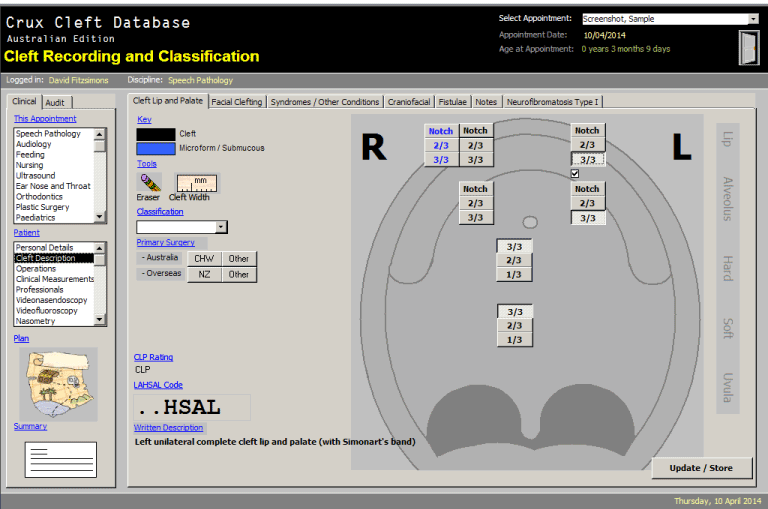Open the Audit tab

click(x=56, y=102)
